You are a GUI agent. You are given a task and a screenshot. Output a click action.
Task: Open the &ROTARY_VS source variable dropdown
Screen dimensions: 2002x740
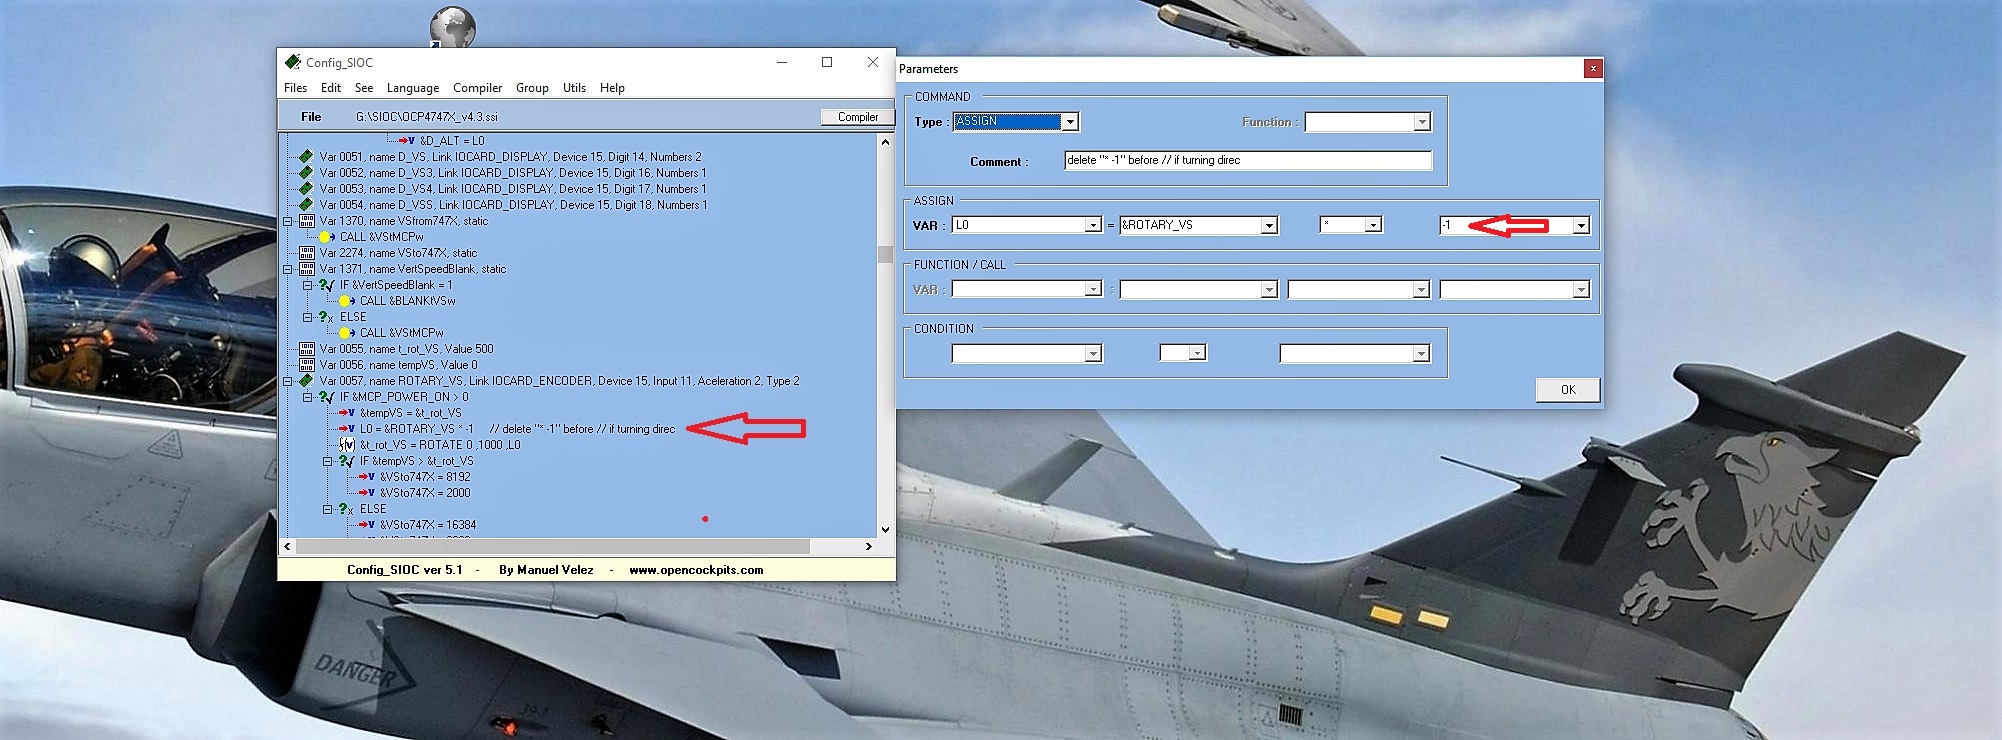click(x=1269, y=226)
